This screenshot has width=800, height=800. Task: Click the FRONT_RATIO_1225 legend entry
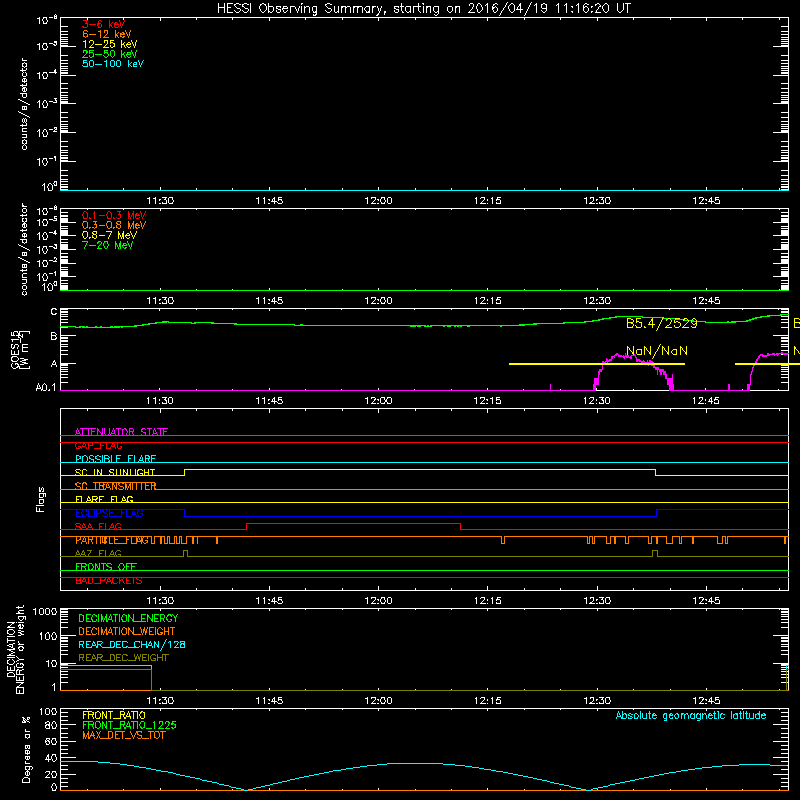pyautogui.click(x=129, y=725)
